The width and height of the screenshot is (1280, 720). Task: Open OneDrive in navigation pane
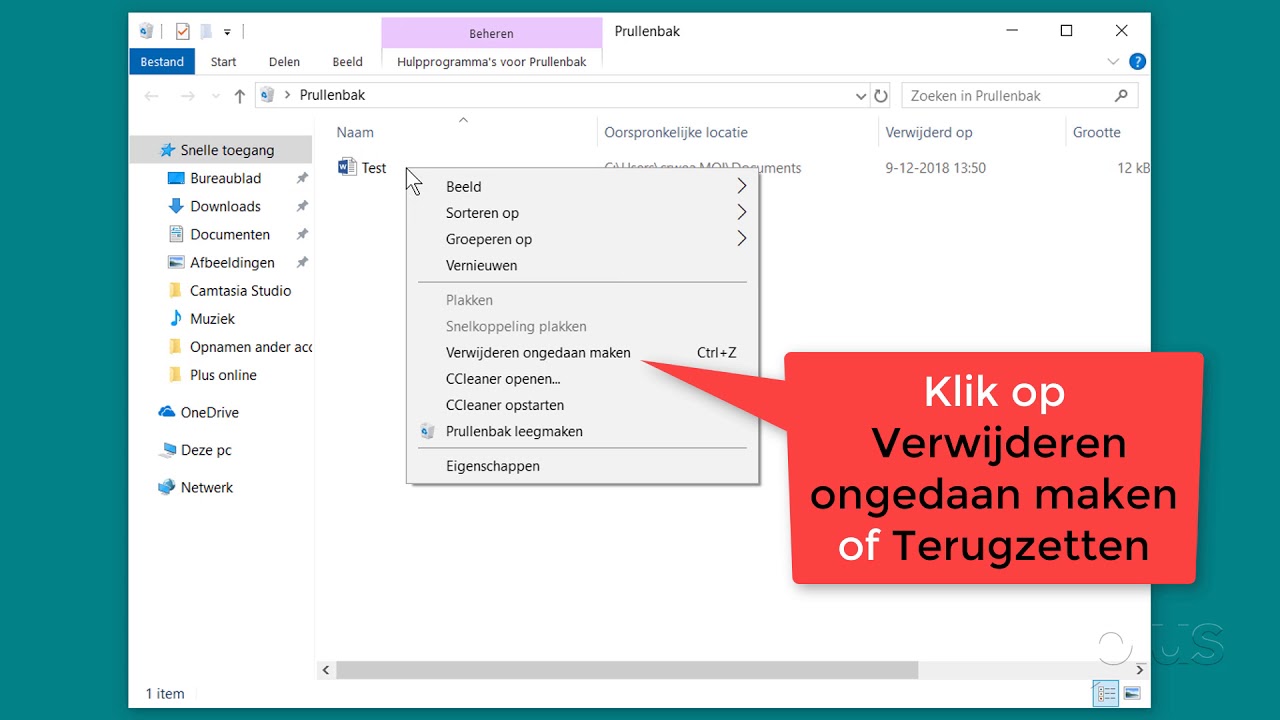[x=198, y=412]
